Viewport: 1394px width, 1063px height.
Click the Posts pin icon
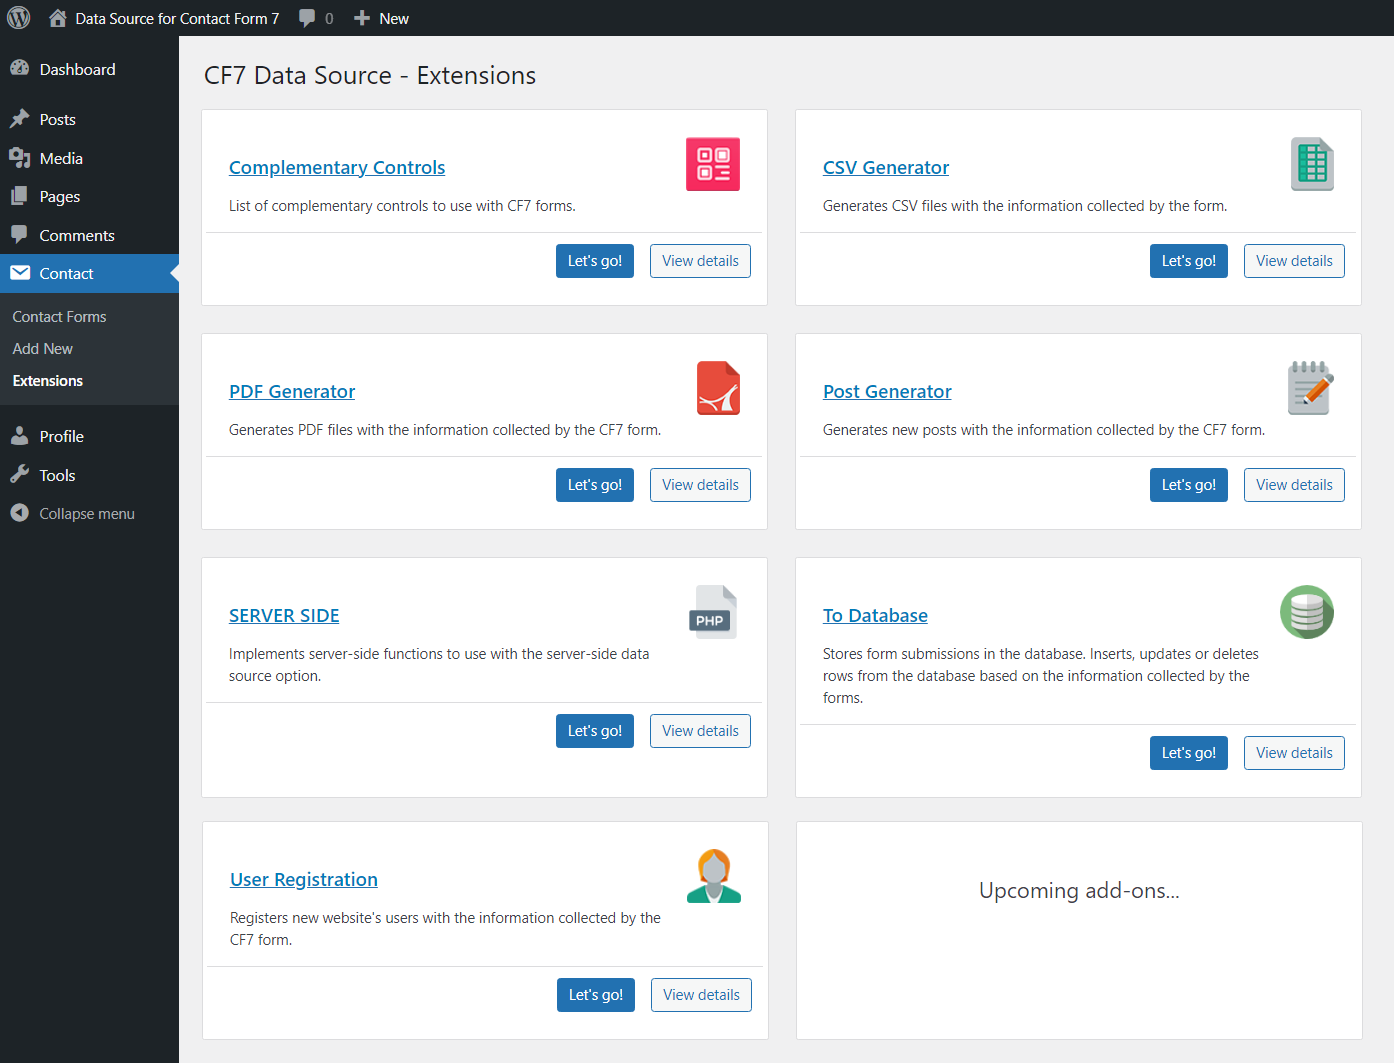[x=19, y=119]
